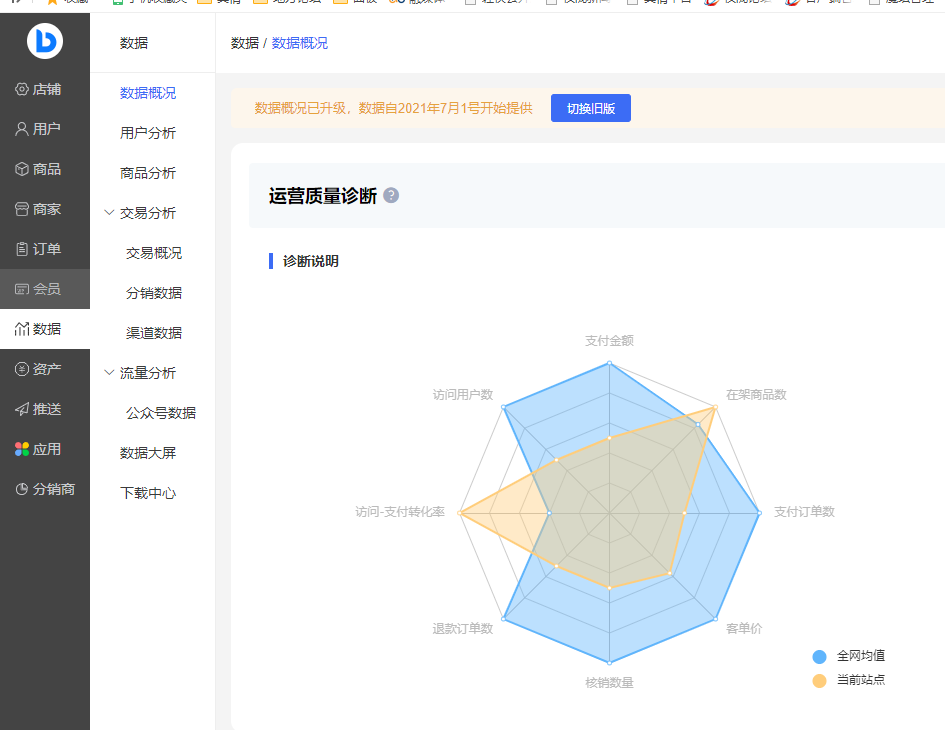This screenshot has height=730, width=945.
Task: Click the 订单 clipboard icon in sidebar
Action: [22, 249]
